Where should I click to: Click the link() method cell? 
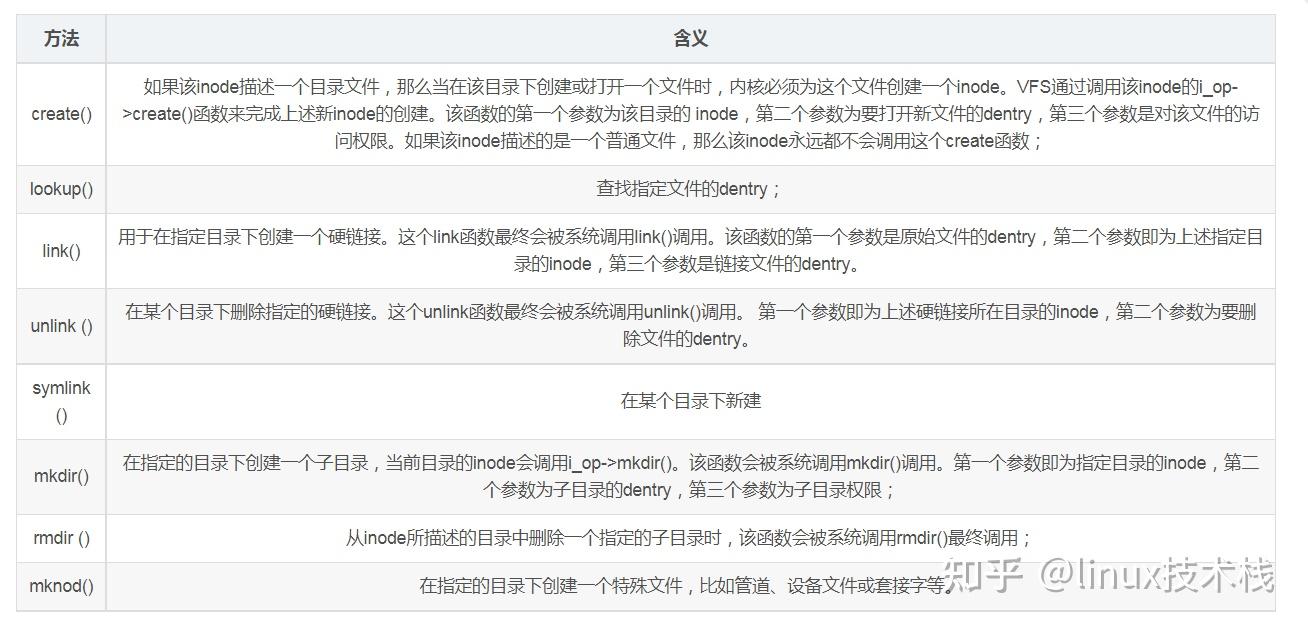pyautogui.click(x=61, y=251)
